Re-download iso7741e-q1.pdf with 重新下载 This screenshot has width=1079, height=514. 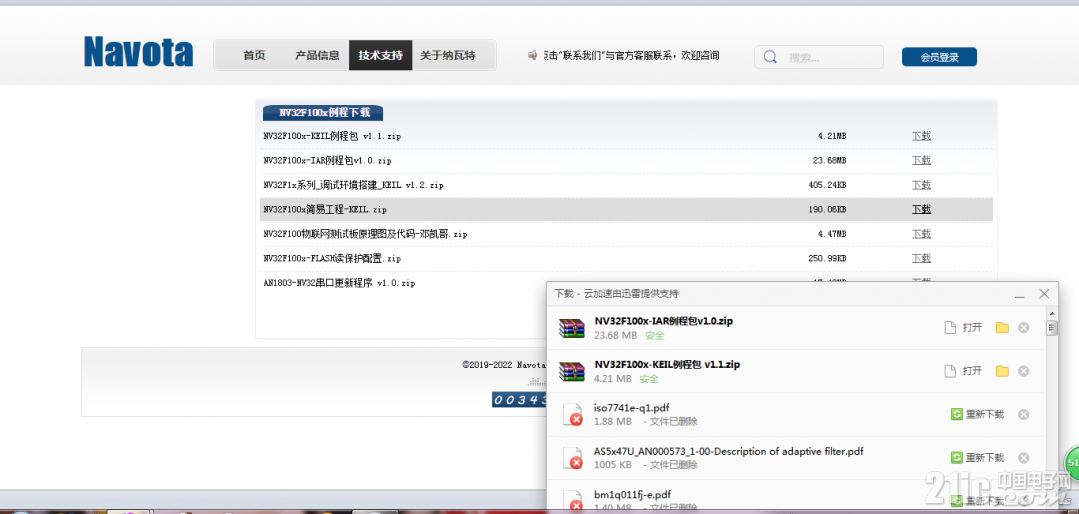click(977, 414)
